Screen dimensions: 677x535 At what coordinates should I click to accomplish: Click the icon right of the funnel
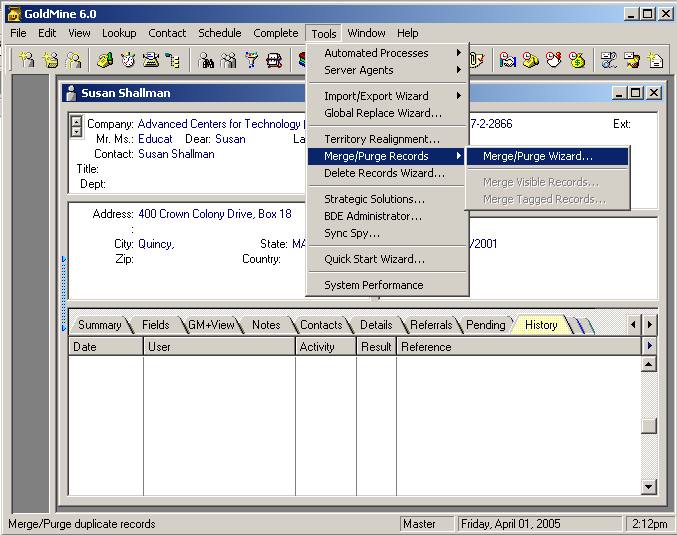pos(274,60)
